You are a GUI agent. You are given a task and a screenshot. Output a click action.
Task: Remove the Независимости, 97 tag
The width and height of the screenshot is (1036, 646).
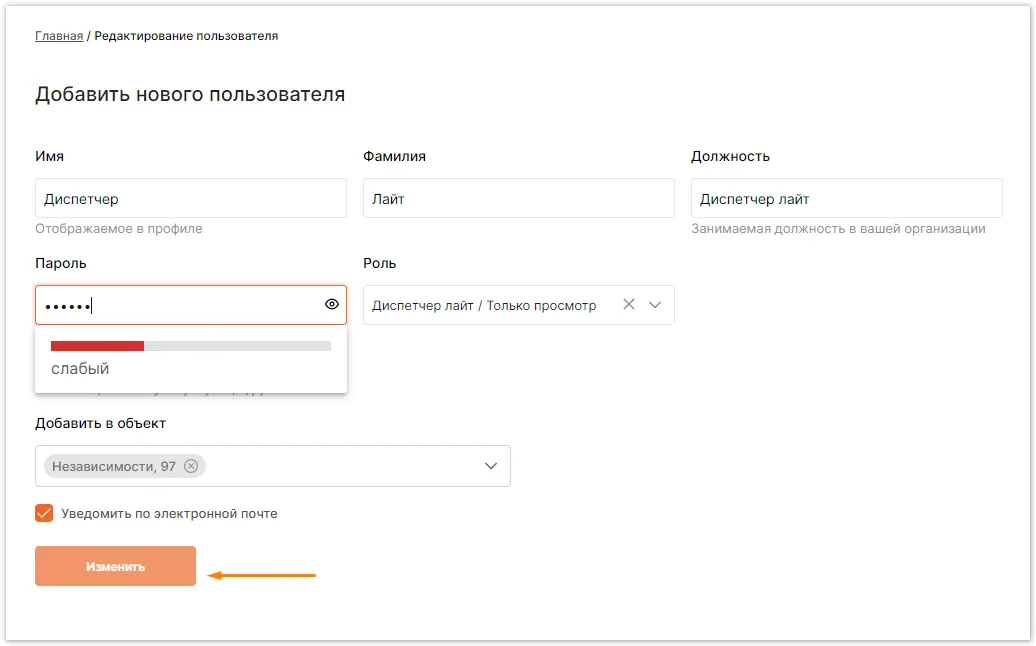coord(191,466)
